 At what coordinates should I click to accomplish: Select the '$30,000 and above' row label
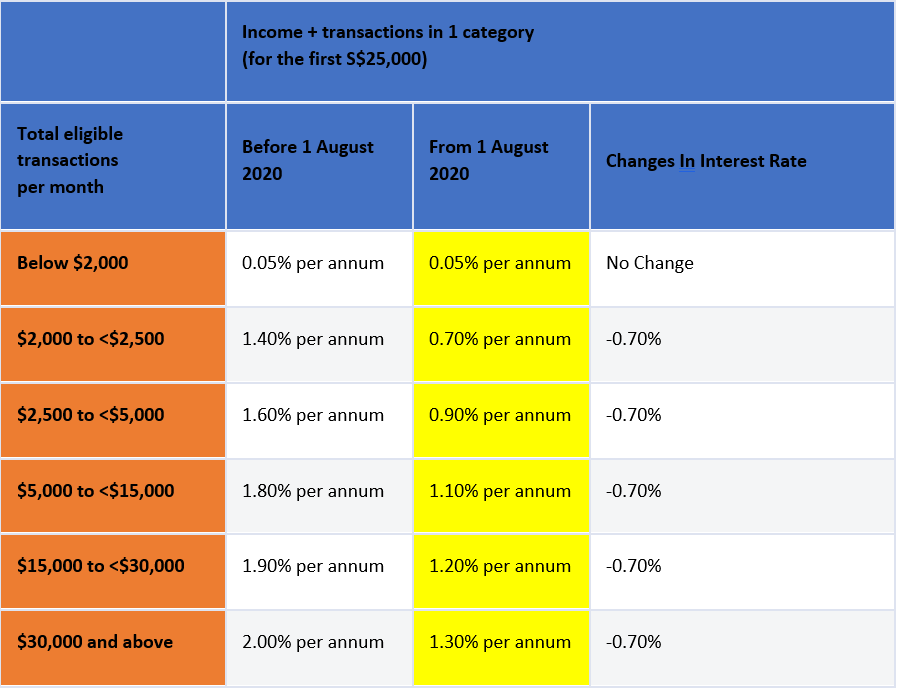coord(95,642)
